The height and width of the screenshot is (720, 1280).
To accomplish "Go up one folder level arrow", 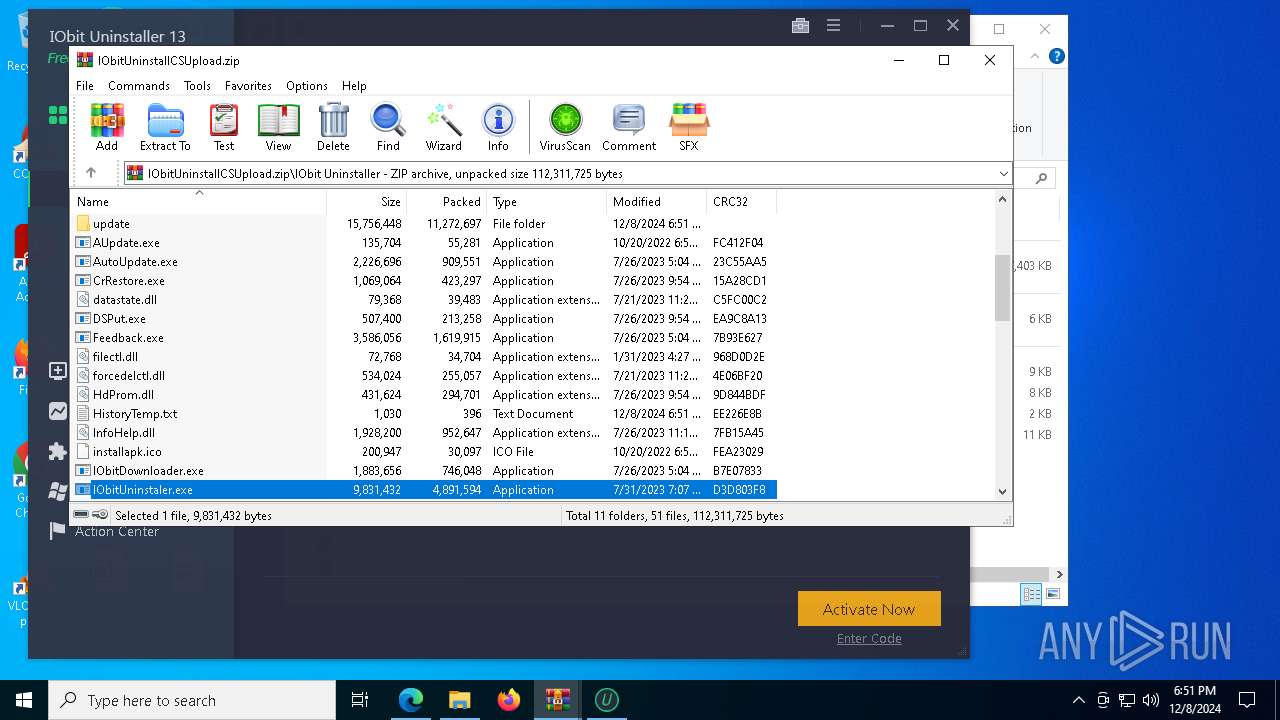I will point(91,173).
